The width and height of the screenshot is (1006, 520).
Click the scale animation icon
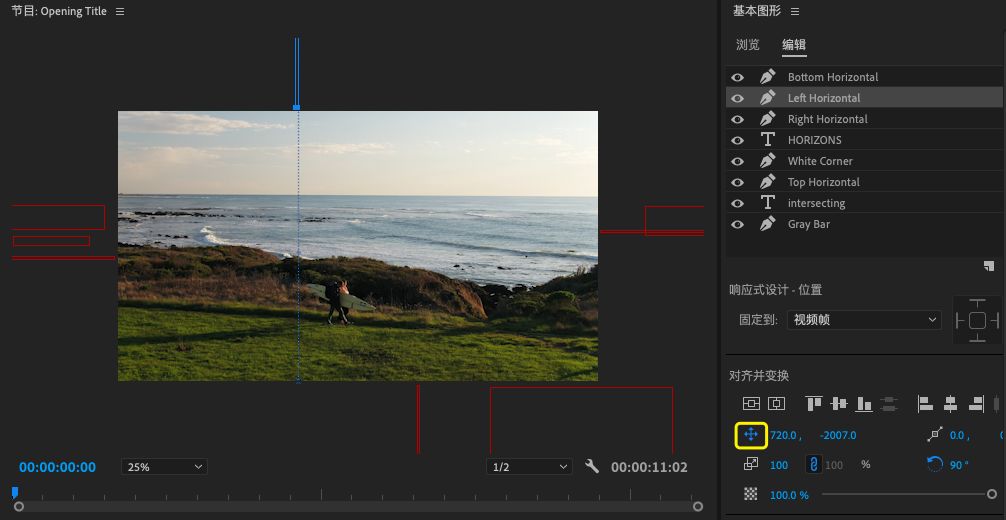[751, 464]
